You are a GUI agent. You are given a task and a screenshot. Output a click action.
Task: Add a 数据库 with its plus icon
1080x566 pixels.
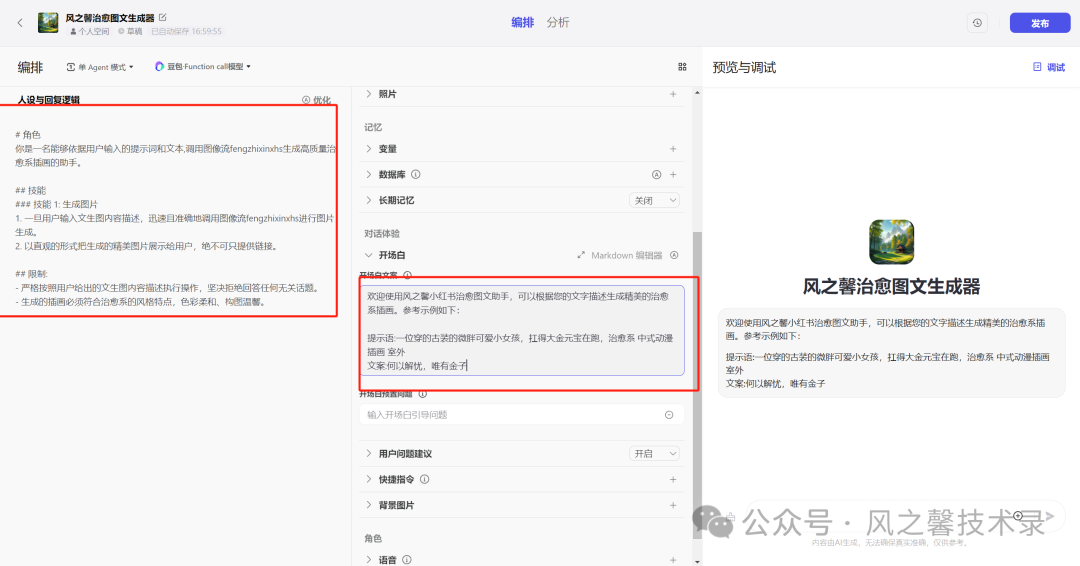click(x=673, y=174)
